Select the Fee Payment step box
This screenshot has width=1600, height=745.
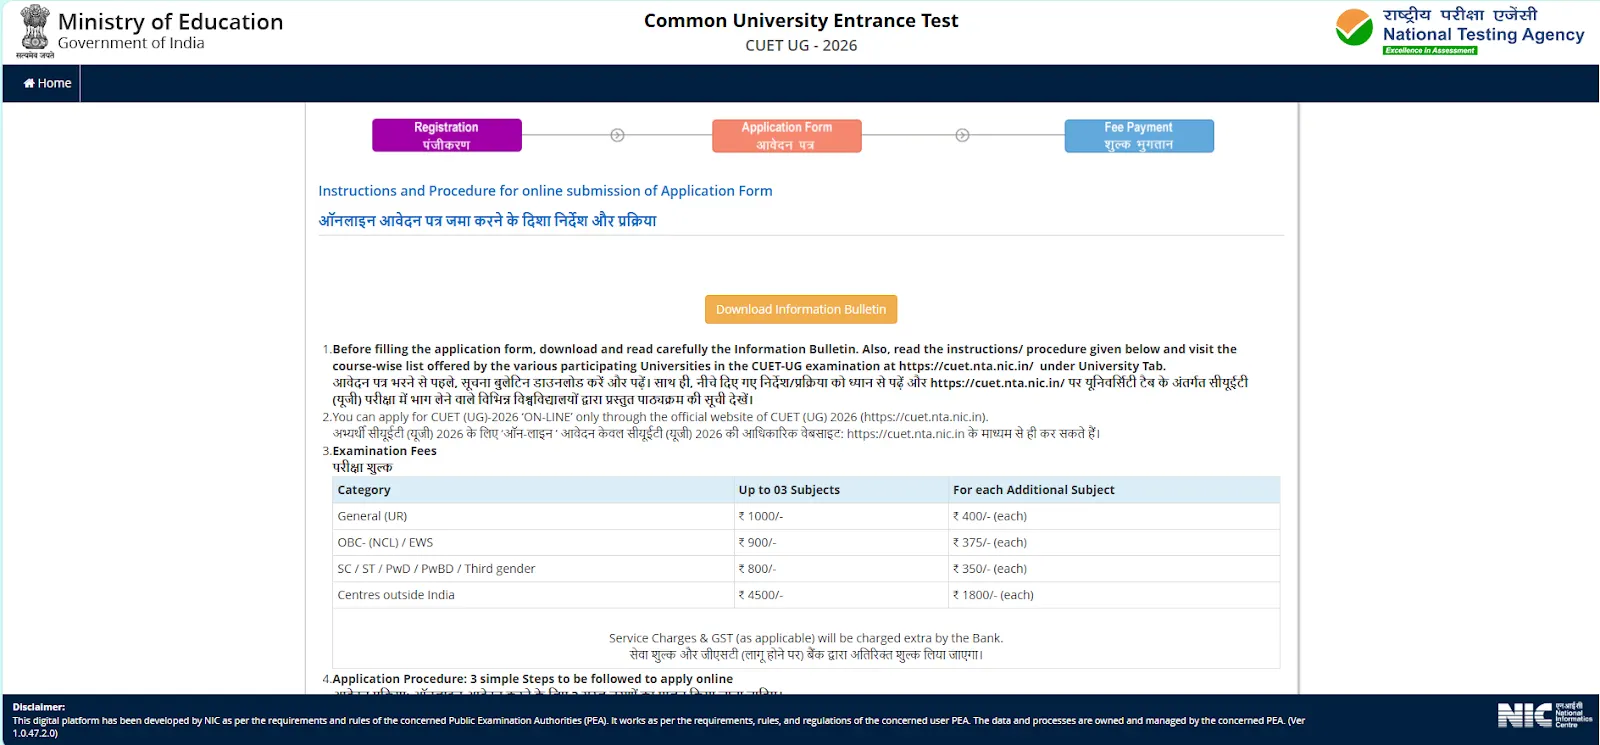pos(1139,135)
